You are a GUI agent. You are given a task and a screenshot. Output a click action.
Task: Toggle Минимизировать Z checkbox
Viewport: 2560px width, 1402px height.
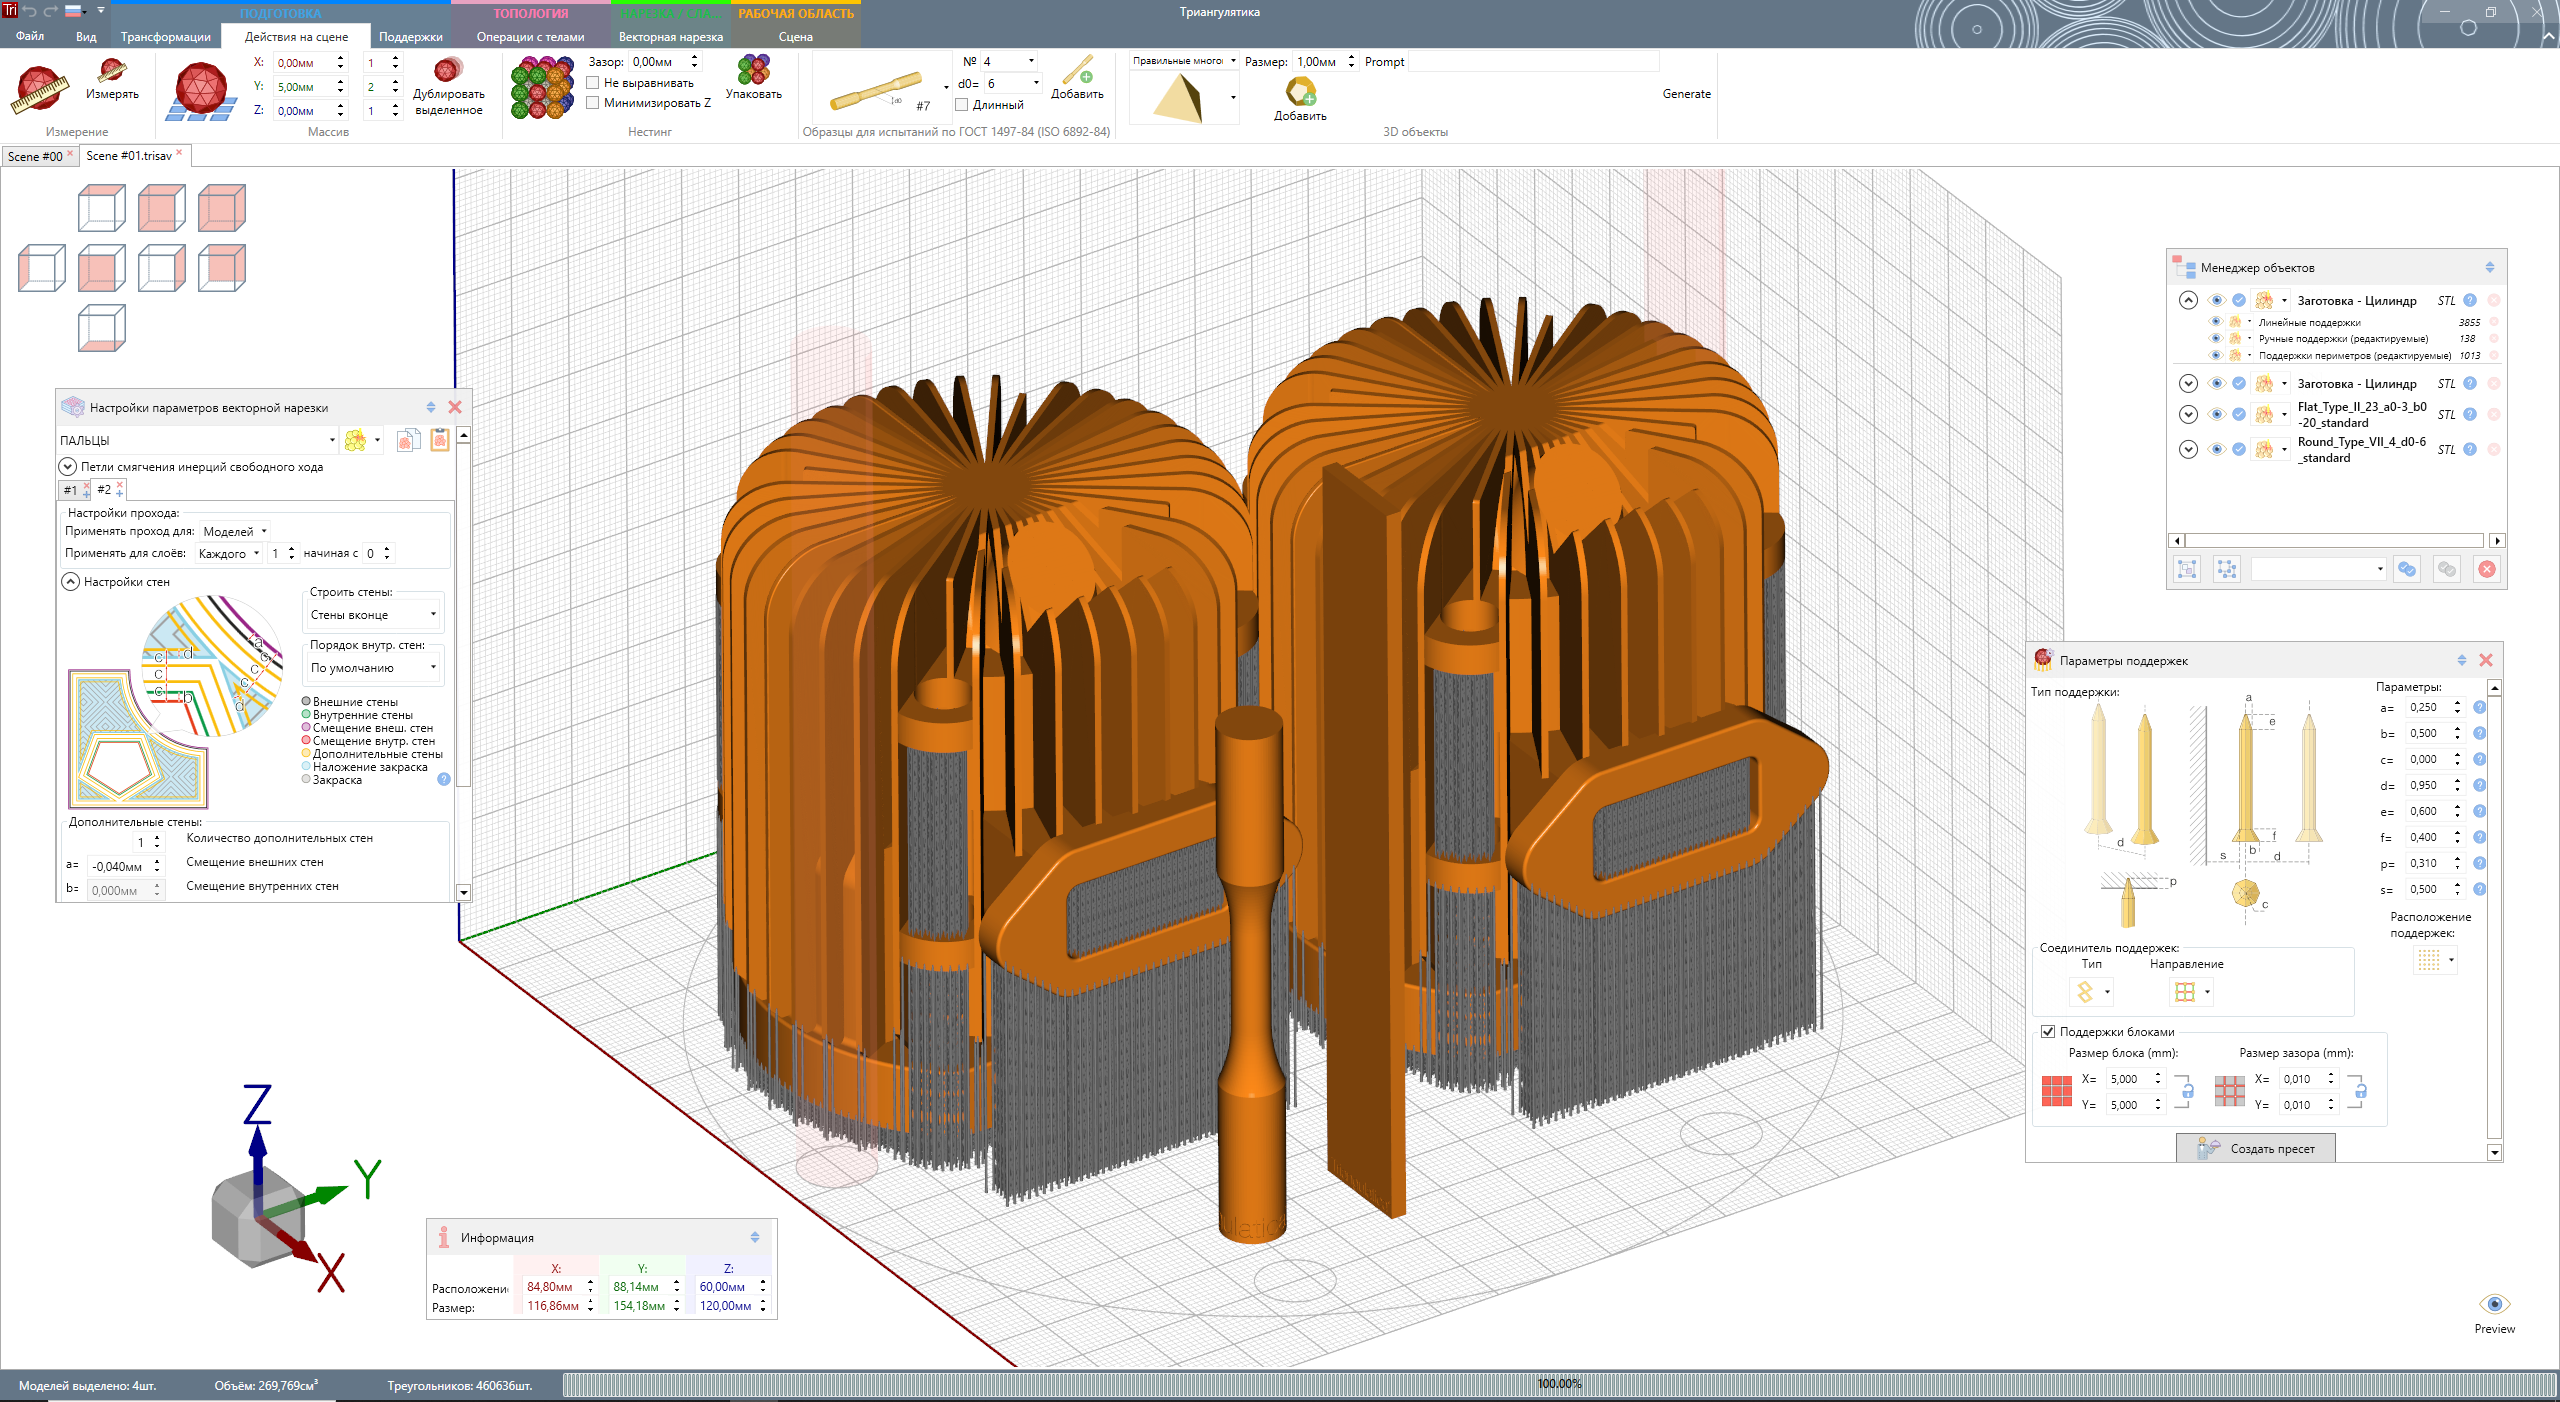tap(593, 103)
